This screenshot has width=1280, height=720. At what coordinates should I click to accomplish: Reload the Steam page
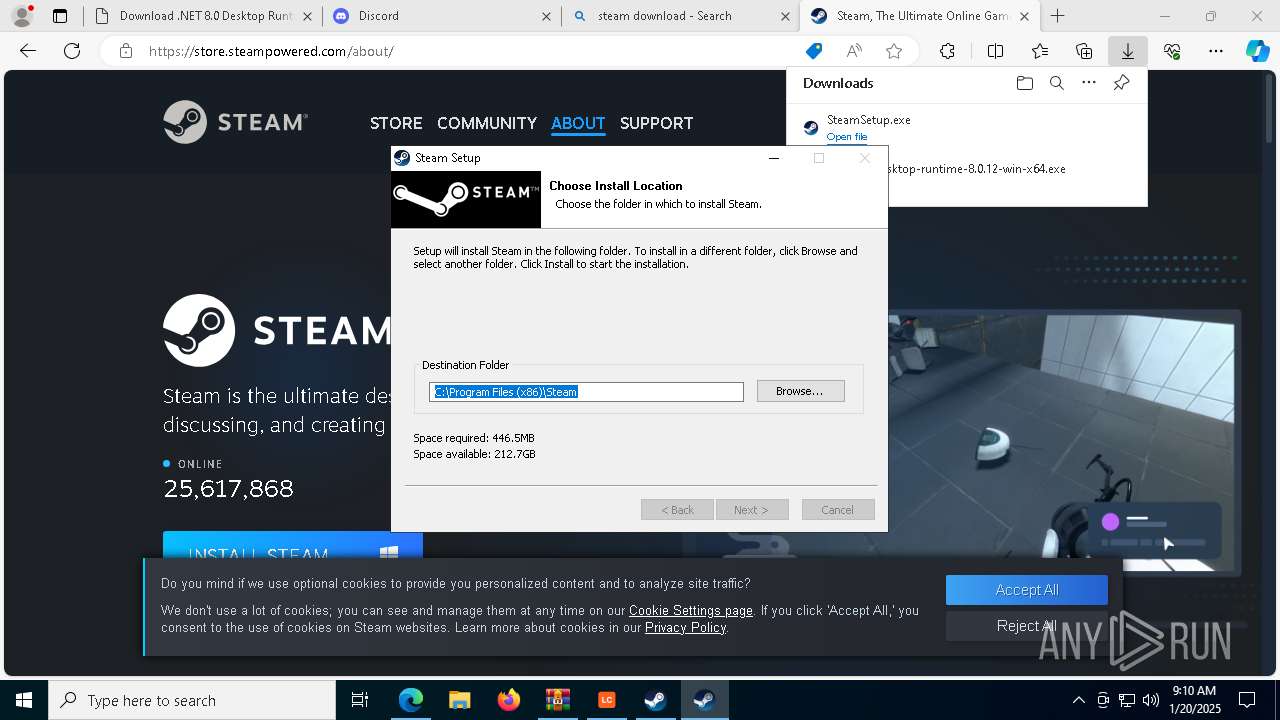coord(72,51)
